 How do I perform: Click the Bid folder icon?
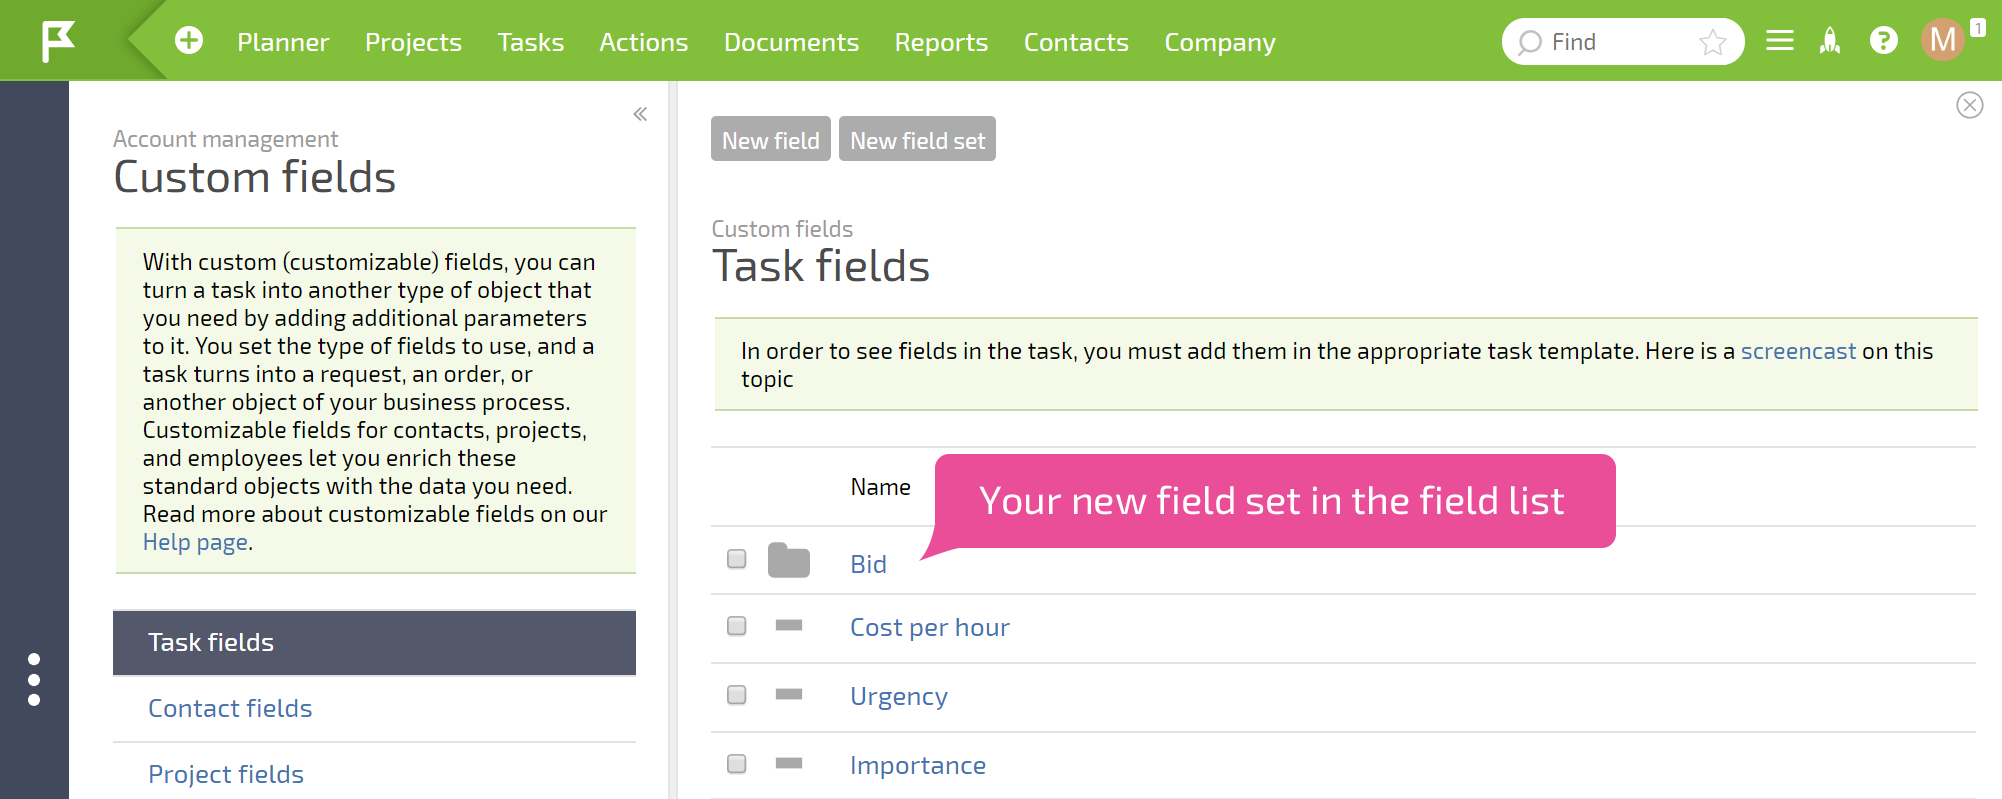789,560
